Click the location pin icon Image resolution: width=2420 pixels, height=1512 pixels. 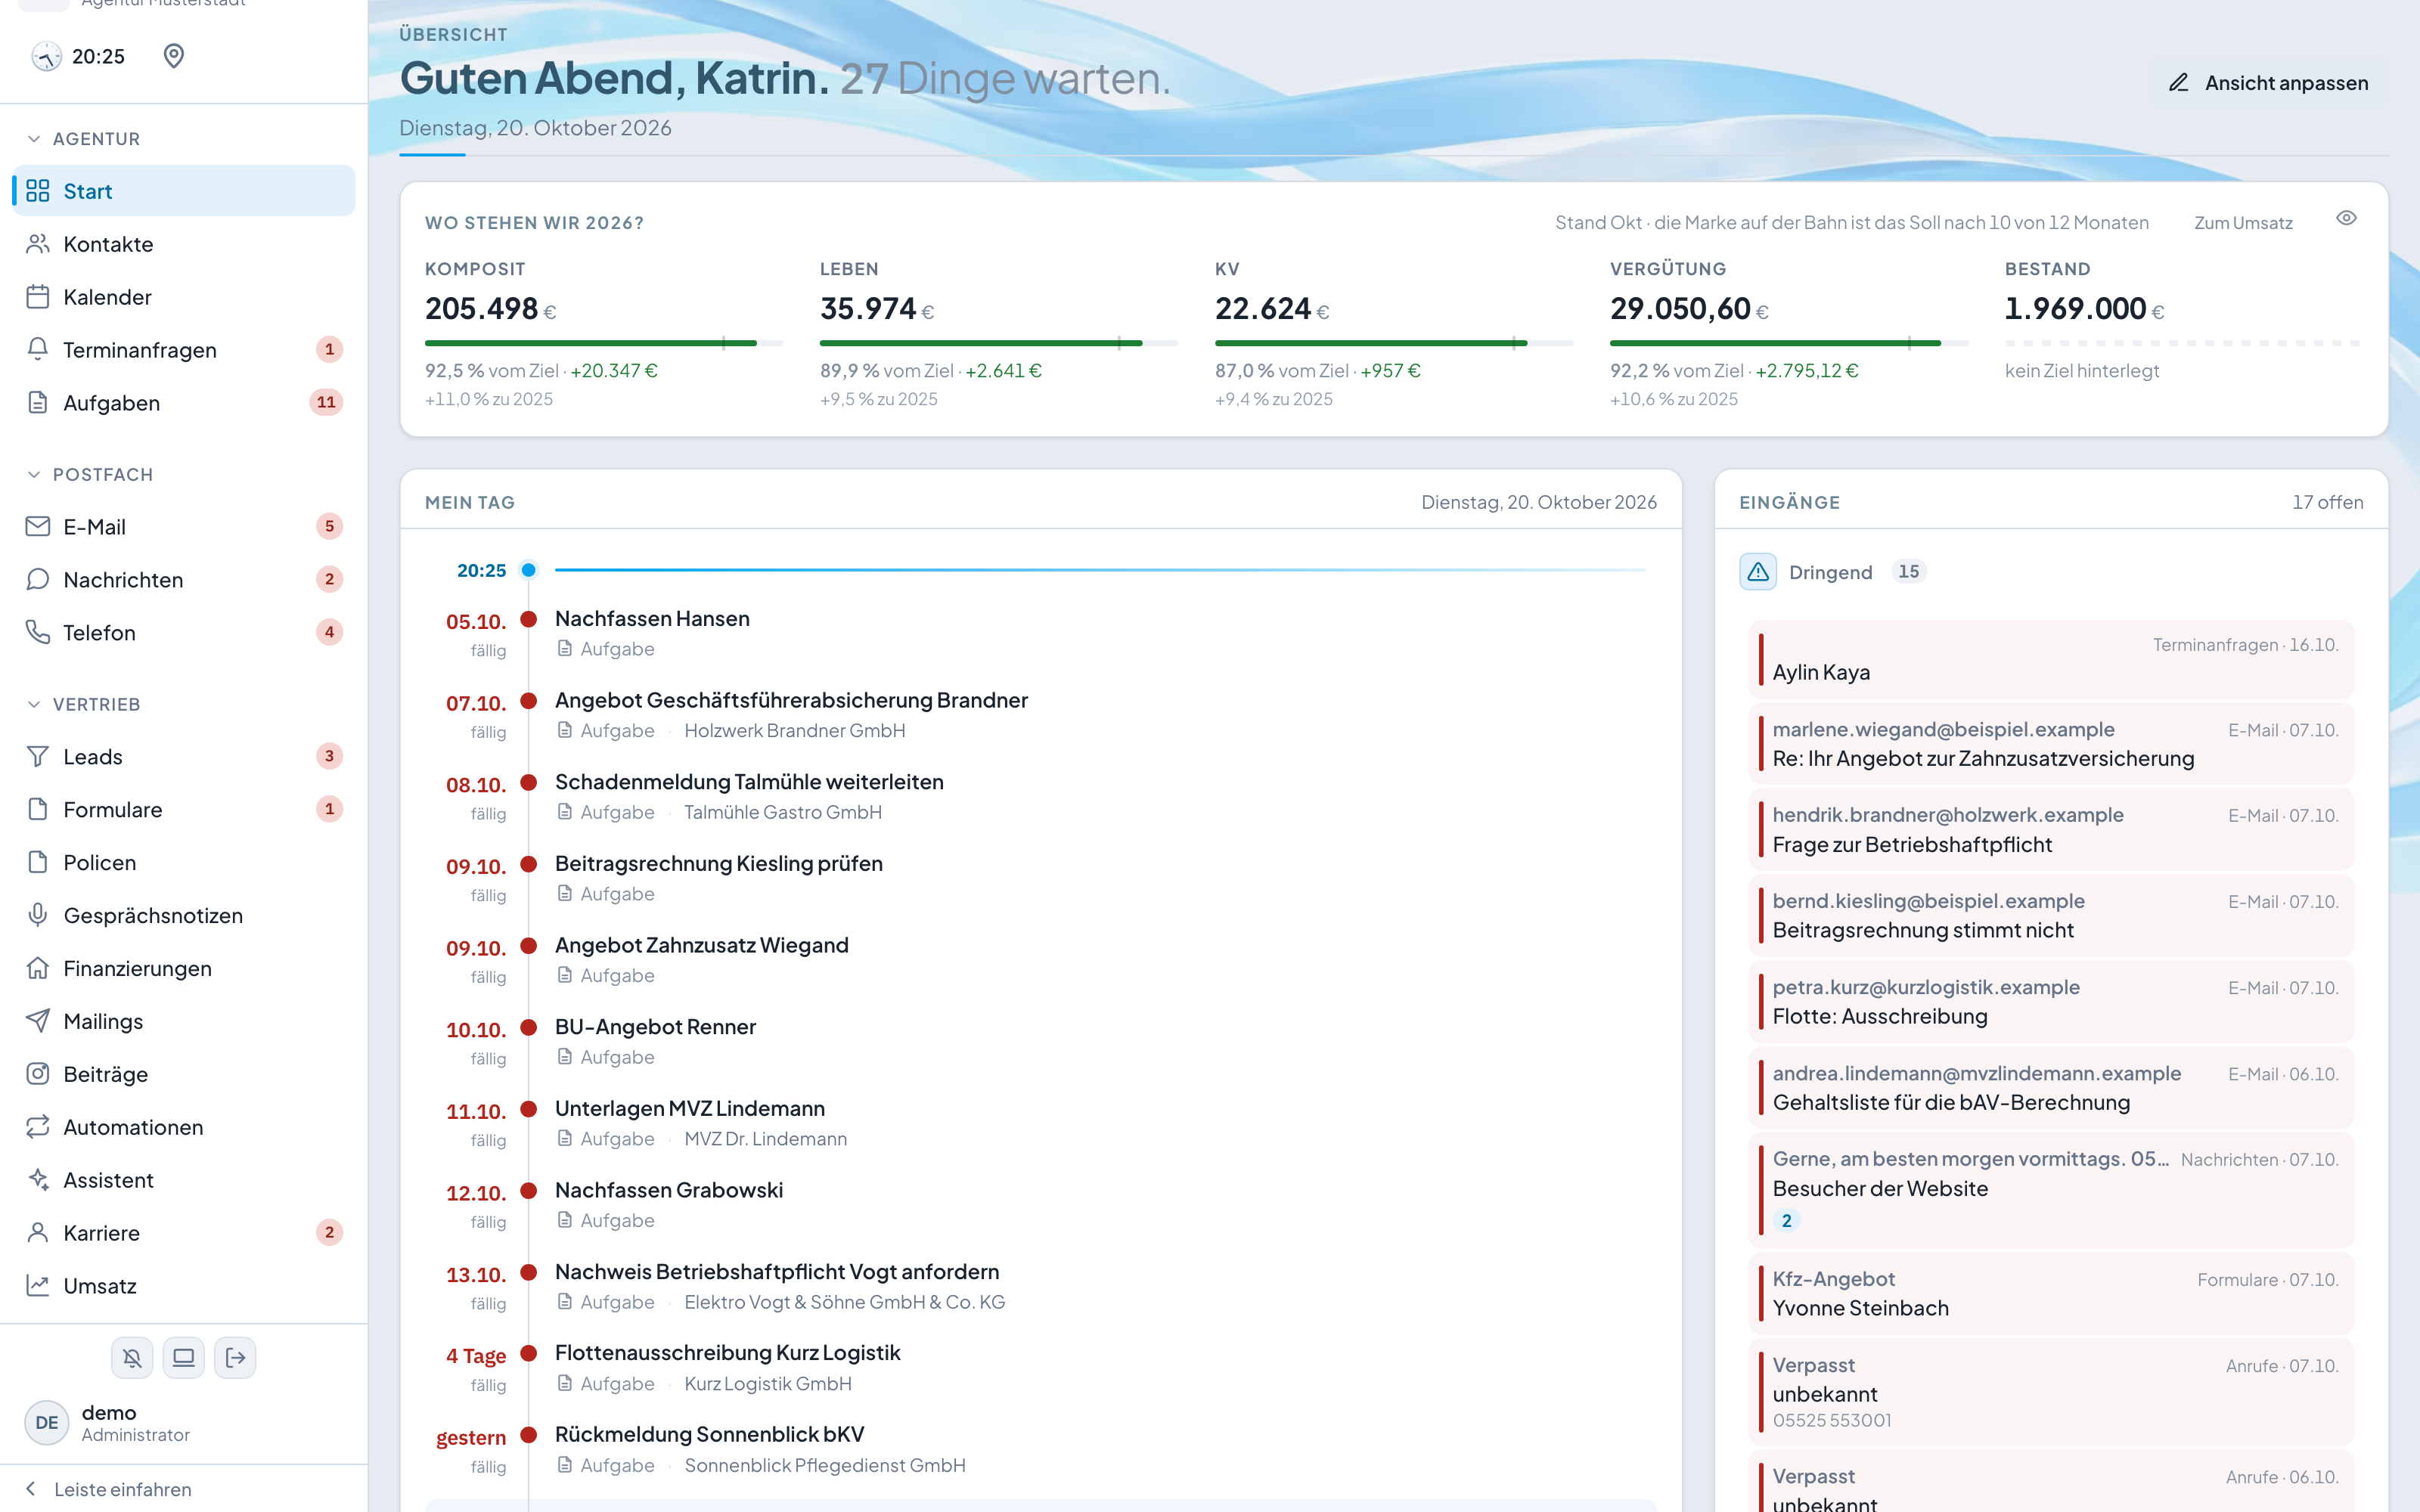pos(174,56)
